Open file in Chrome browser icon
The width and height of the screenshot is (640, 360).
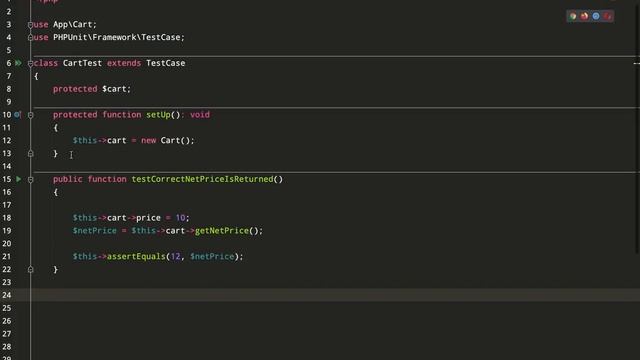(x=573, y=16)
